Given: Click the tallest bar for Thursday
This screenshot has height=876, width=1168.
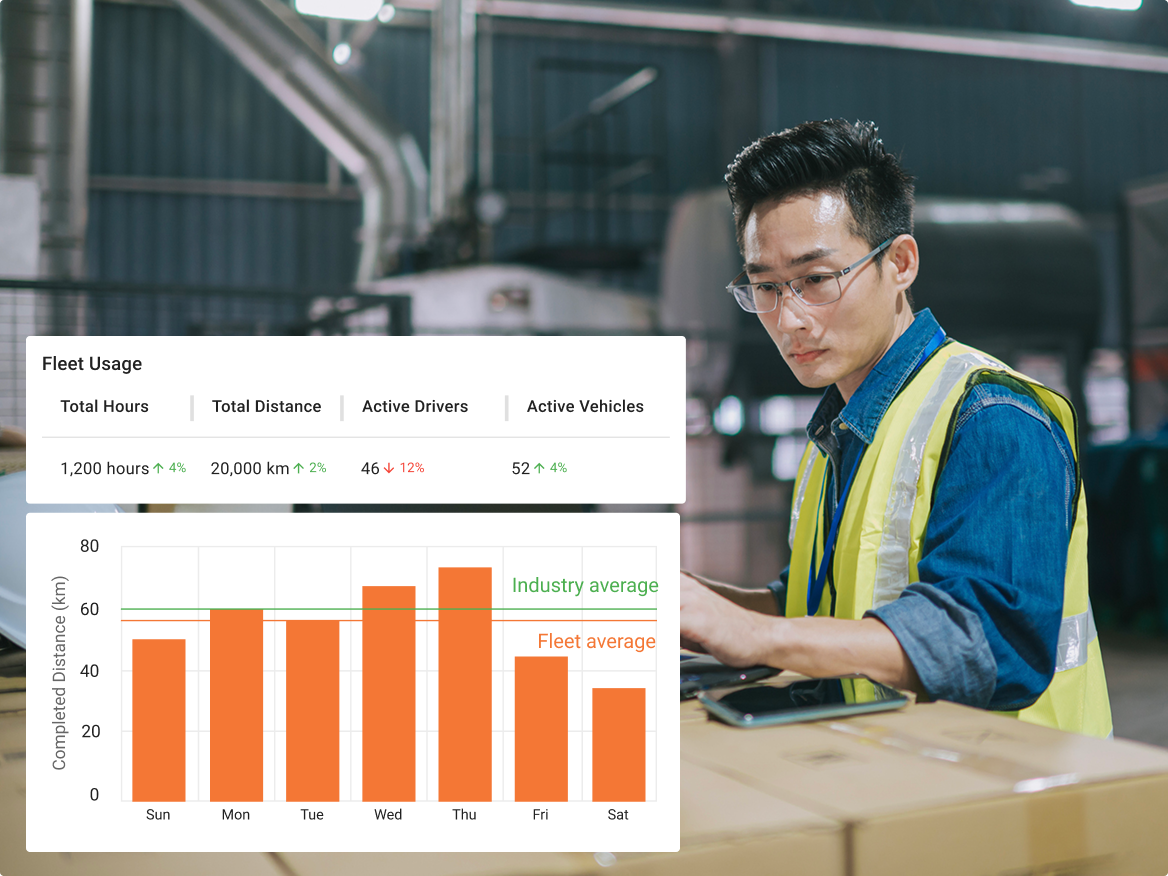Looking at the screenshot, I should click(x=465, y=684).
